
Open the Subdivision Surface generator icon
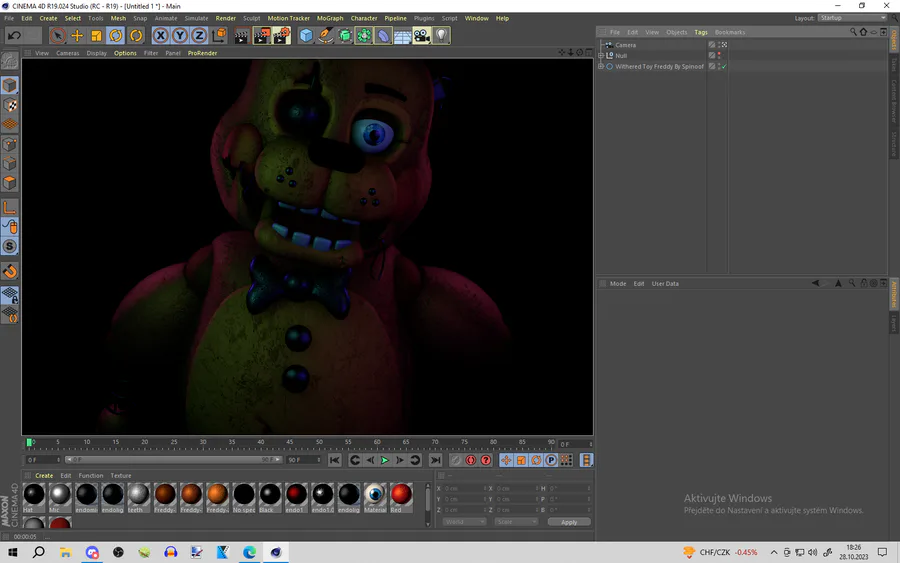pyautogui.click(x=344, y=36)
